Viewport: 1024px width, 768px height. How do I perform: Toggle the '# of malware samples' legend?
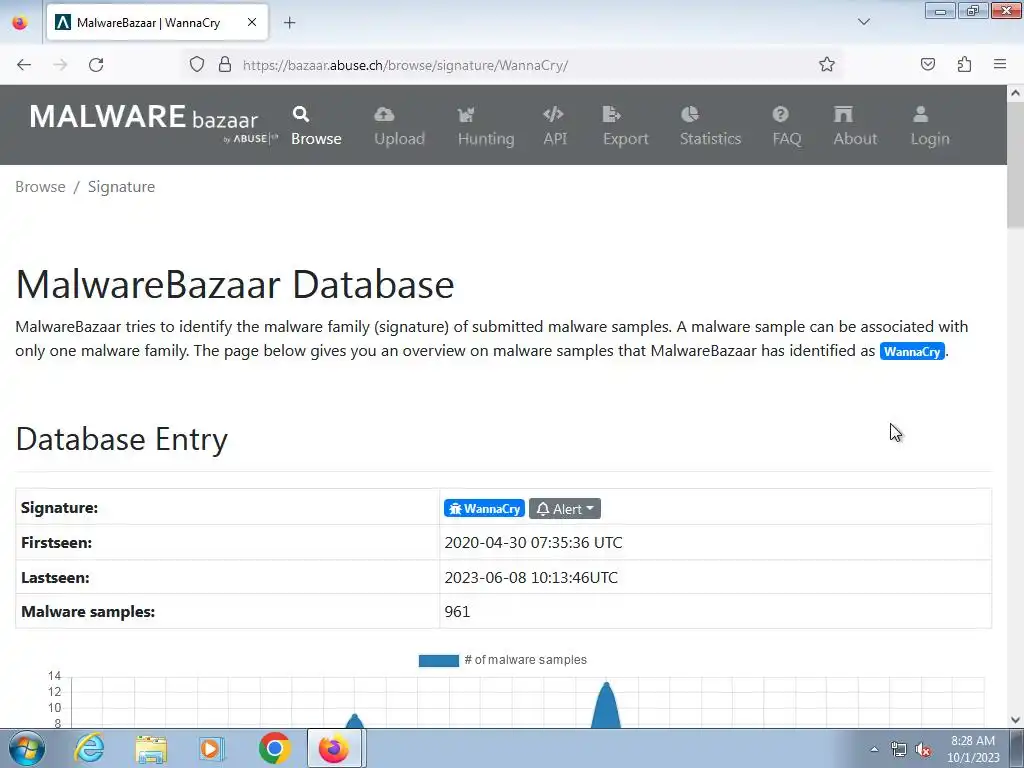click(503, 660)
